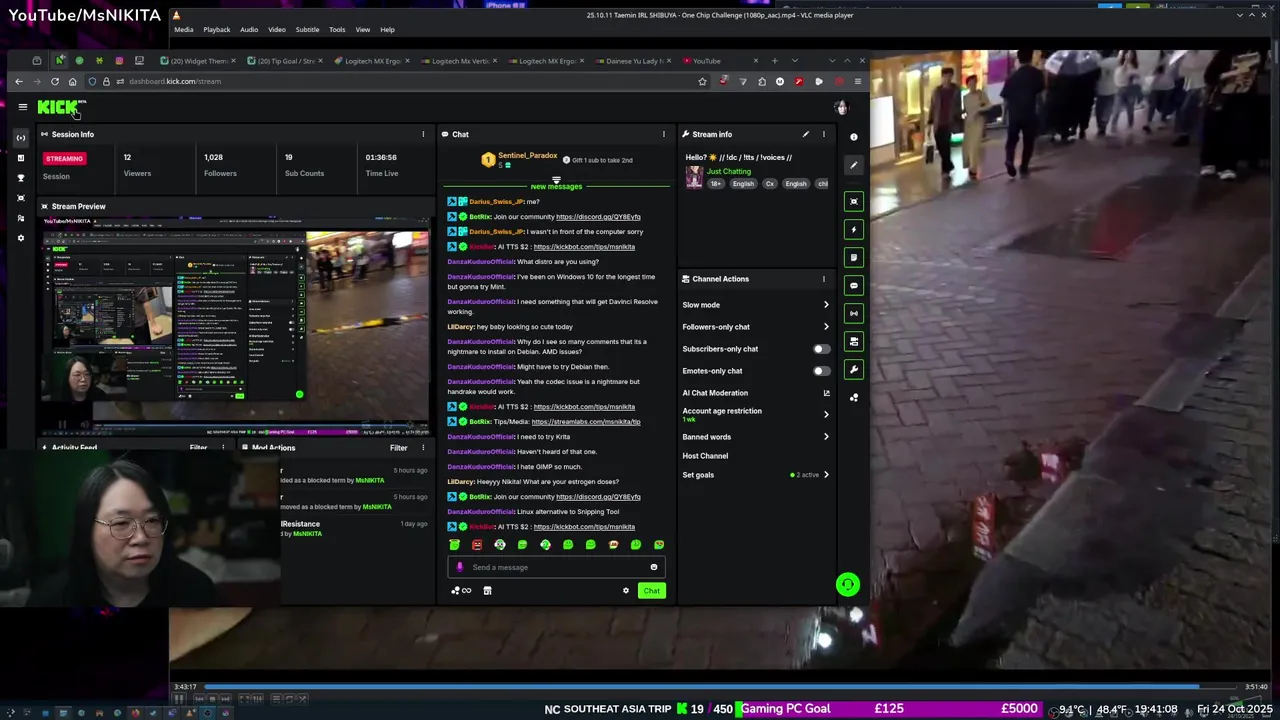Open VLC Playback menu
Image resolution: width=1280 pixels, height=720 pixels.
[216, 30]
